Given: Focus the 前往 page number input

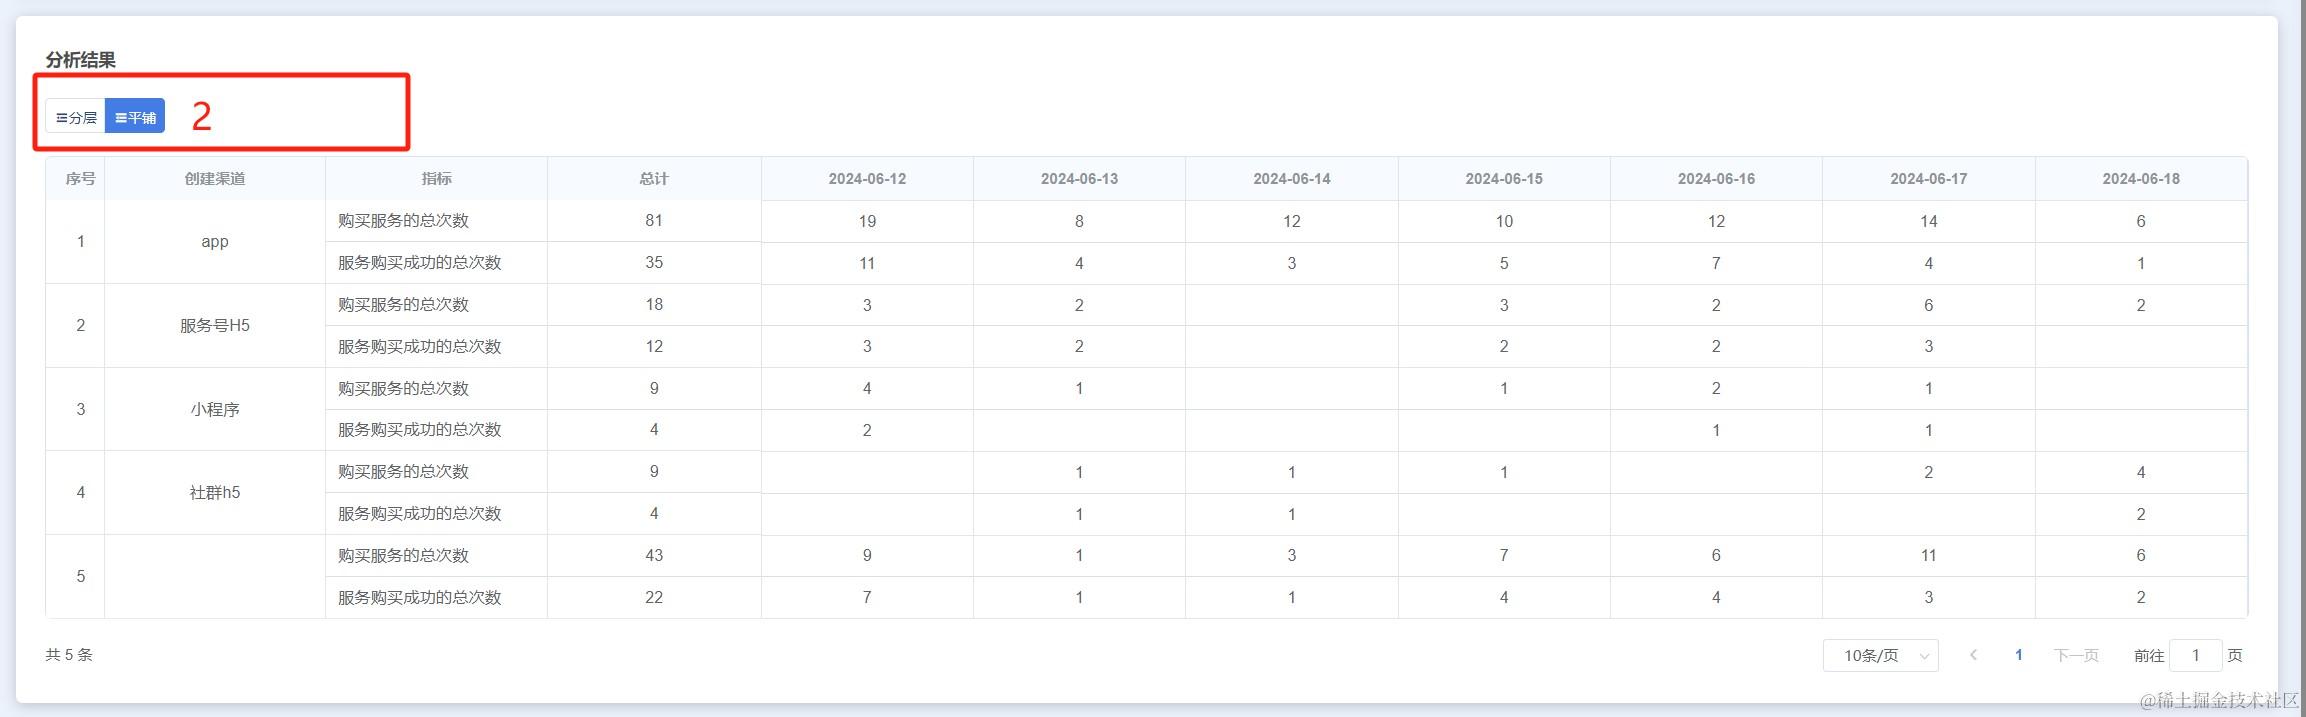Looking at the screenshot, I should pos(2195,656).
